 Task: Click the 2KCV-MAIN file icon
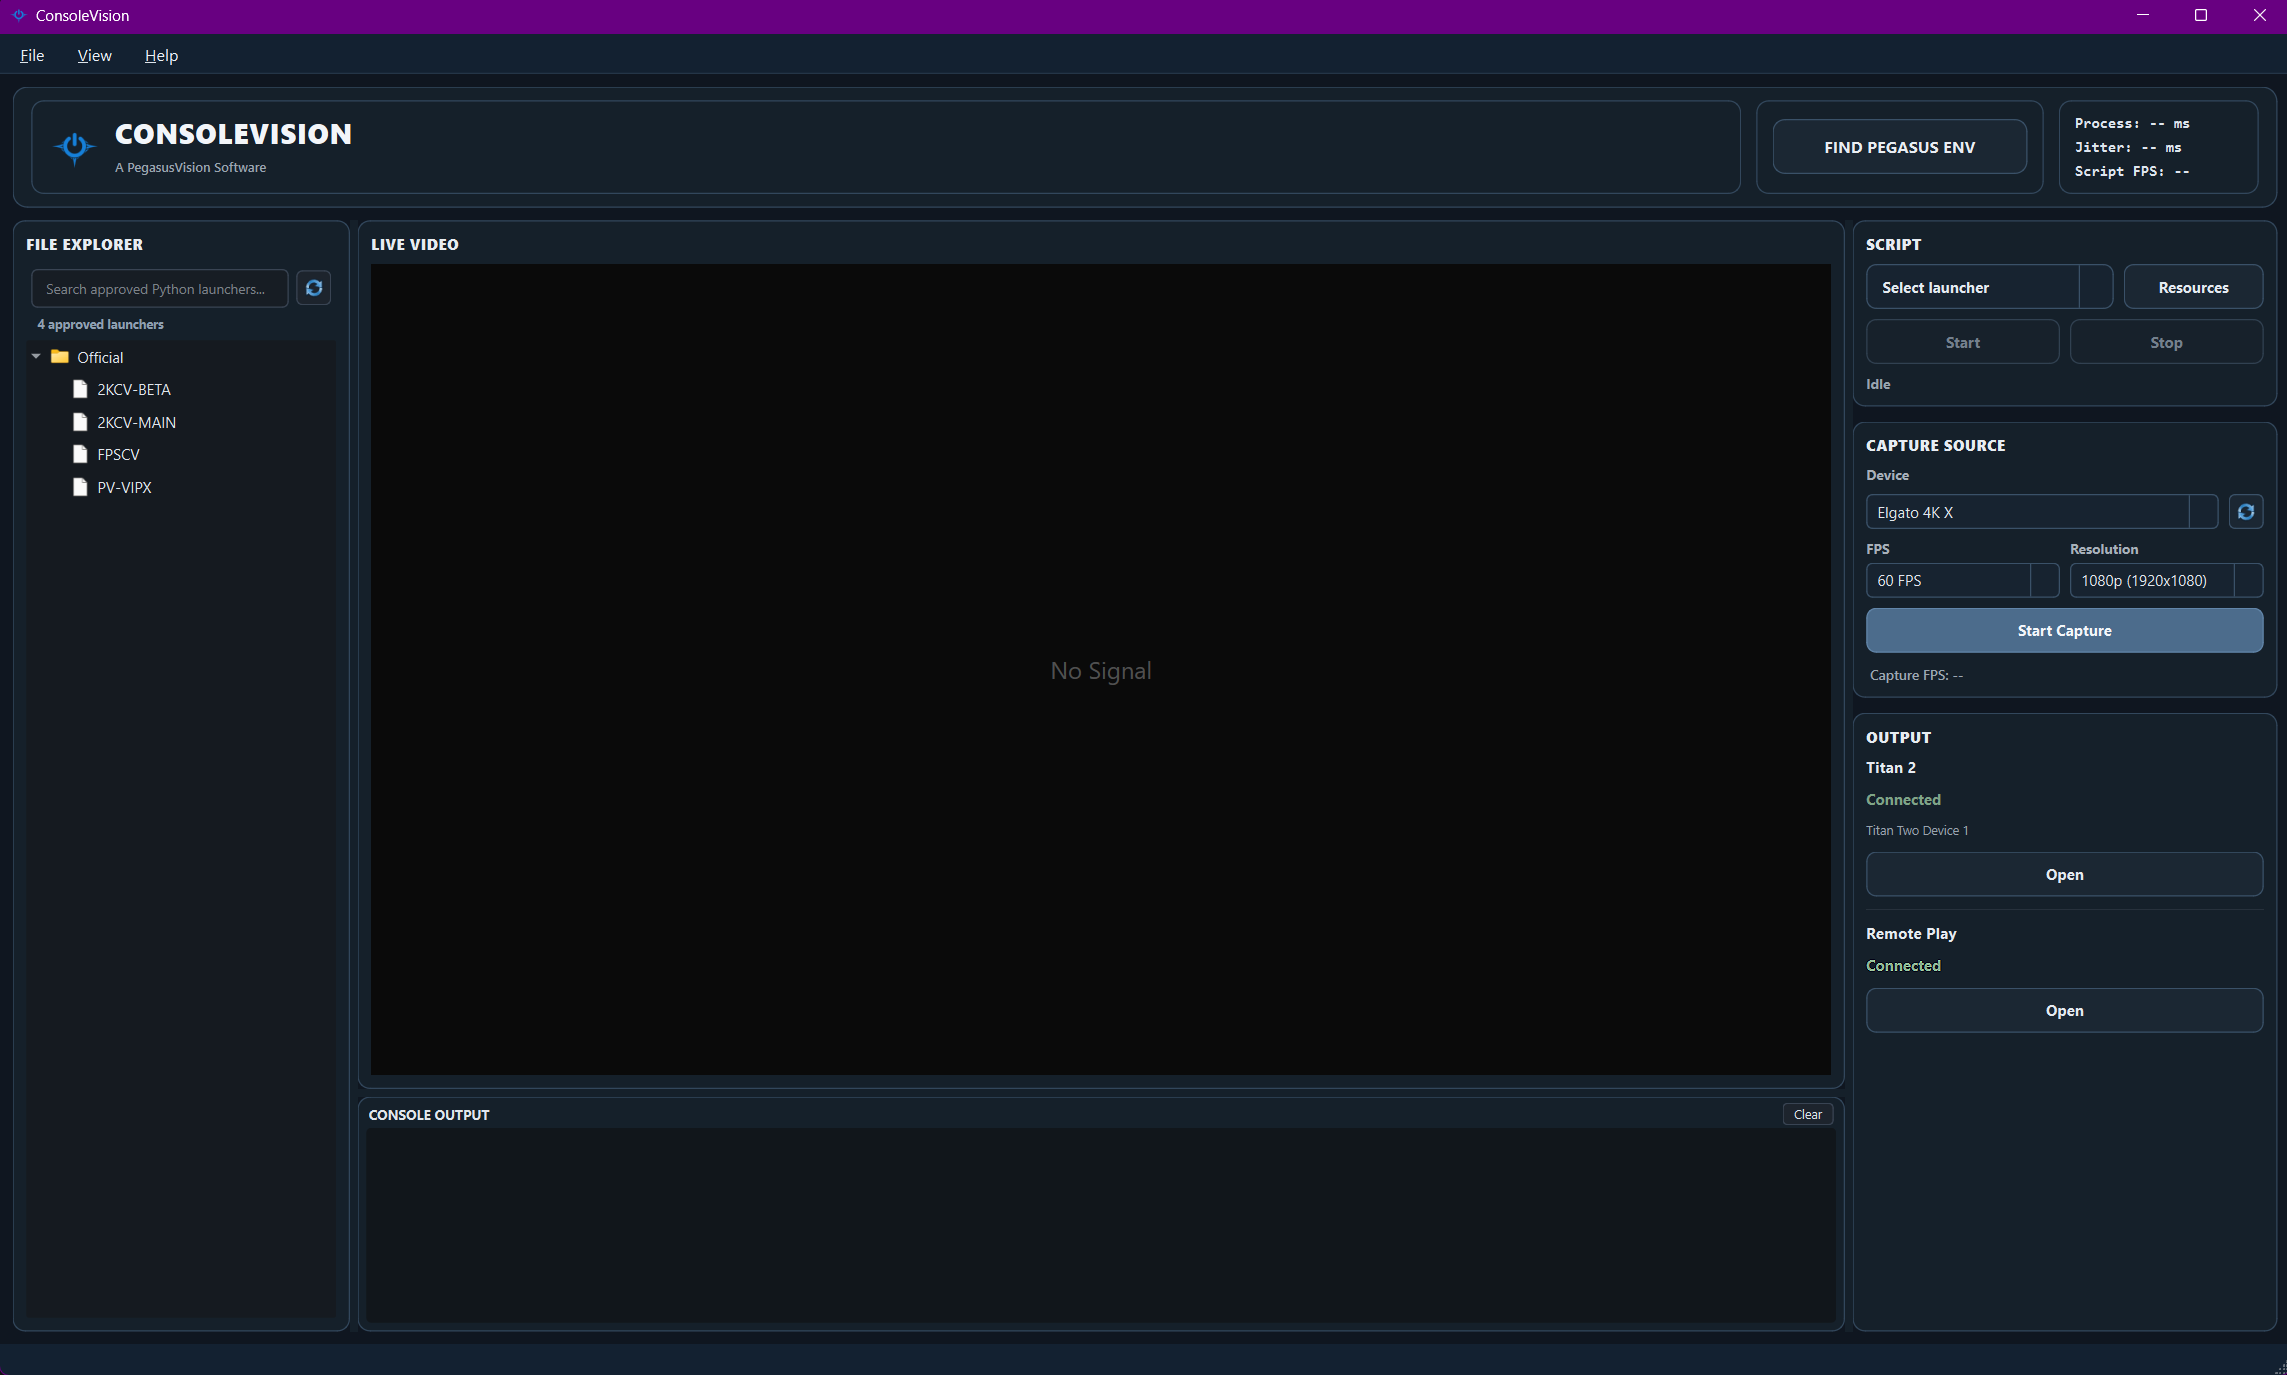[x=80, y=421]
